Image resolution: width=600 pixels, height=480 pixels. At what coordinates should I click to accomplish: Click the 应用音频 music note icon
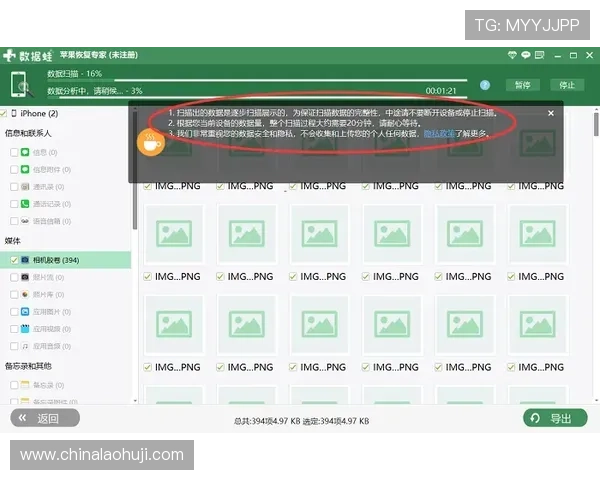coord(25,346)
